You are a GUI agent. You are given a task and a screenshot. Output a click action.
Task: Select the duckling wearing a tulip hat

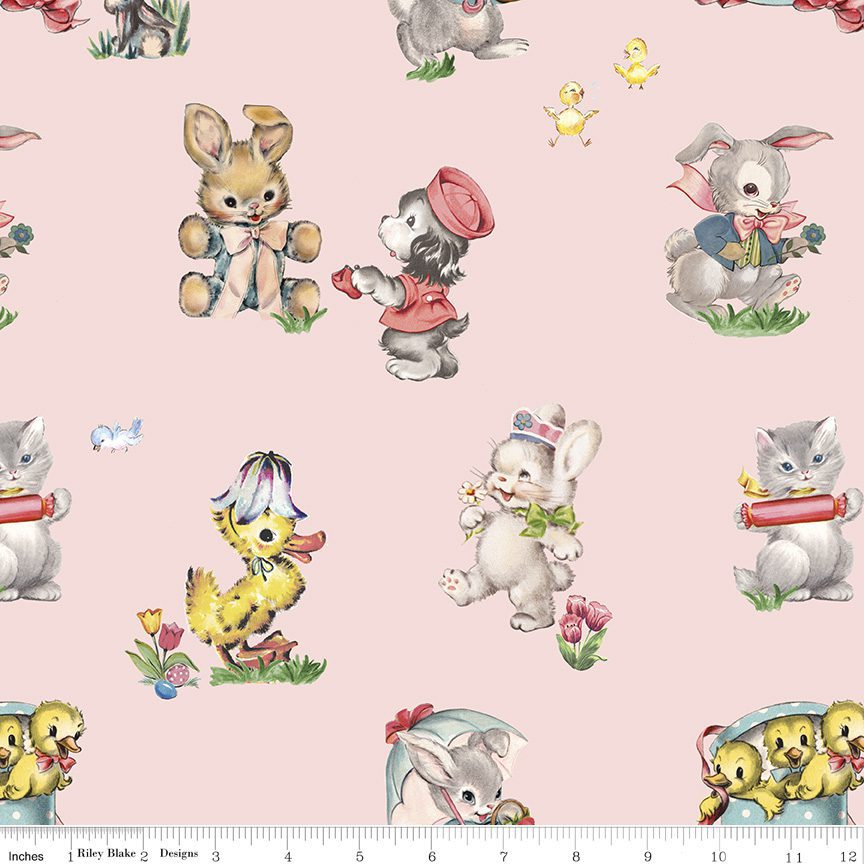255,568
